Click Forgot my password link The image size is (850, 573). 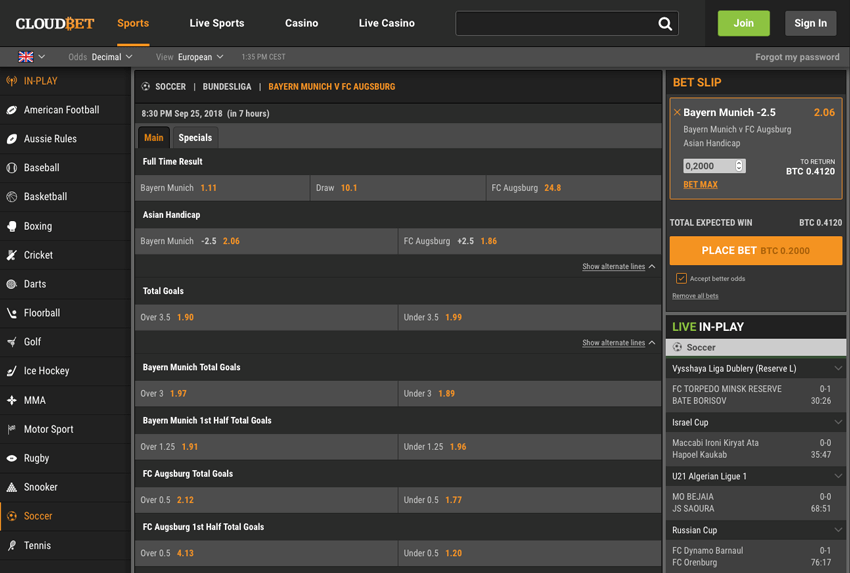tap(797, 57)
